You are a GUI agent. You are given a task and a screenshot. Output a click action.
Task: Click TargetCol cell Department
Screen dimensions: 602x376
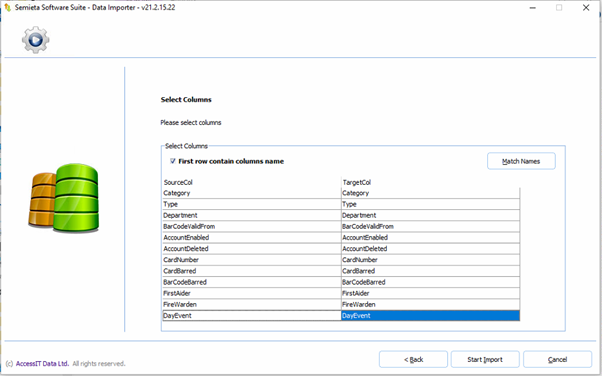point(430,215)
